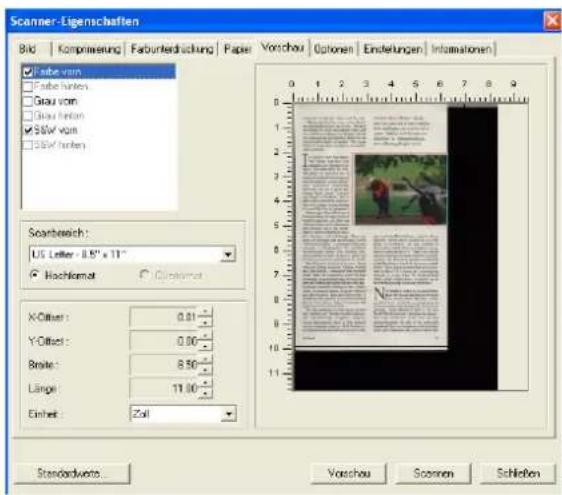The width and height of the screenshot is (562, 495).
Task: Start scanning with the Scannen button
Action: click(433, 473)
